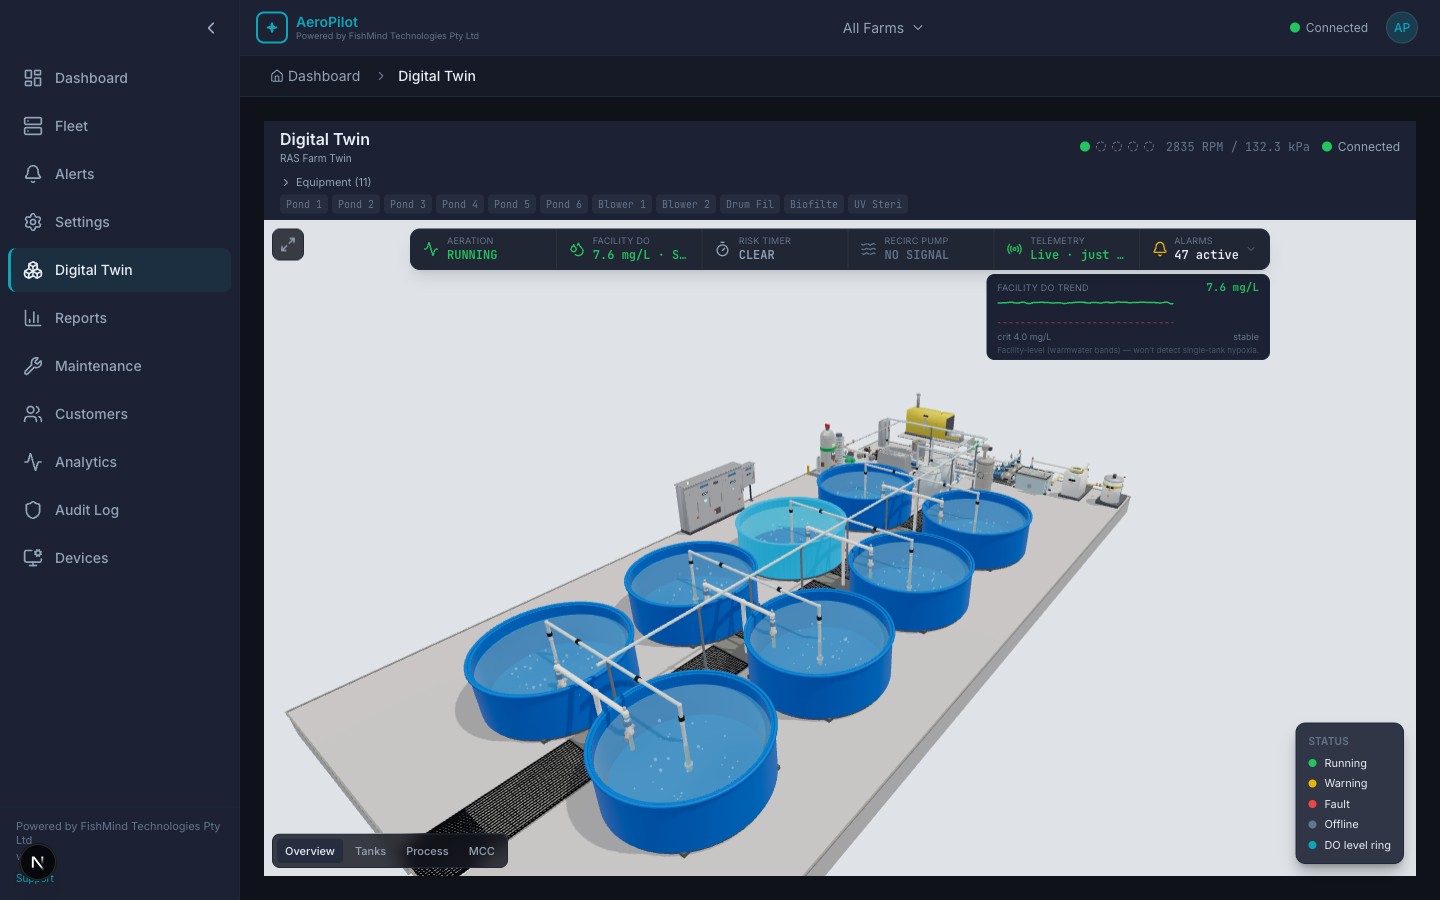Image resolution: width=1440 pixels, height=900 pixels.
Task: Select the Pond 5 equipment chip
Action: (512, 204)
